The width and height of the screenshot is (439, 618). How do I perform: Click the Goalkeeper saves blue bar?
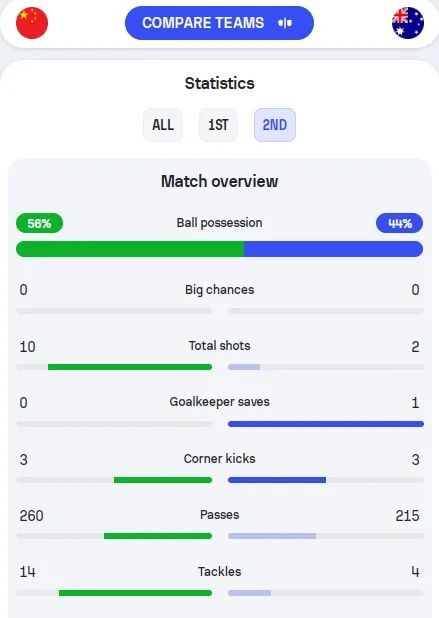tap(326, 424)
